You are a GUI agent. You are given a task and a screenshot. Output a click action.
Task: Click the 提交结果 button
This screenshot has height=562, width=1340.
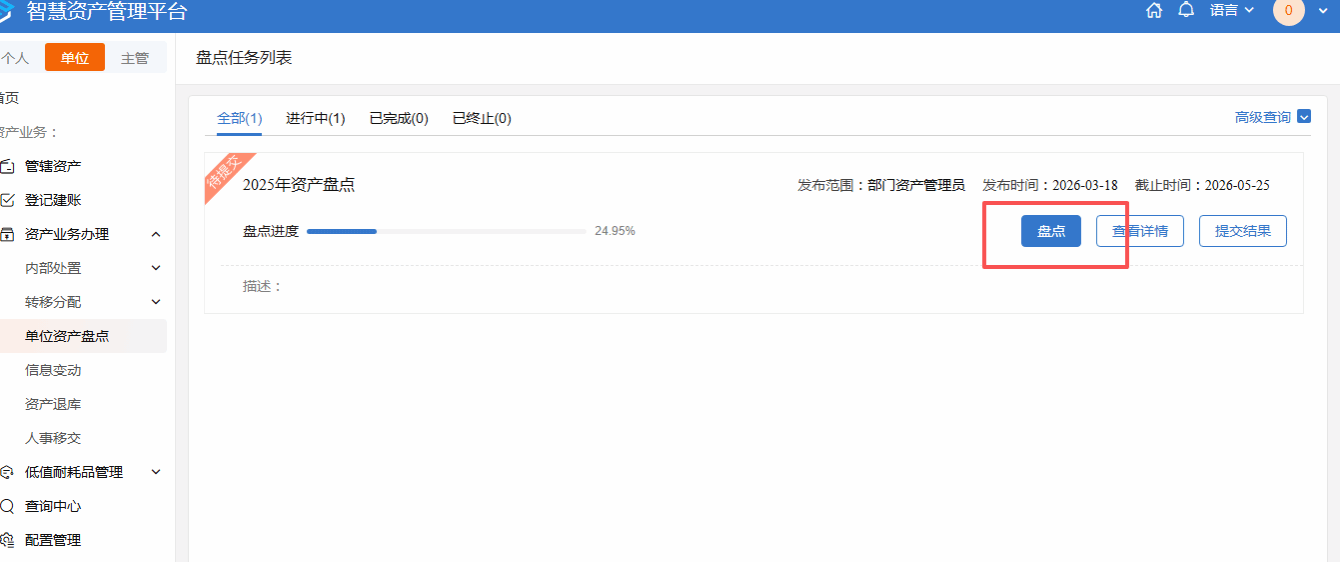(1242, 231)
